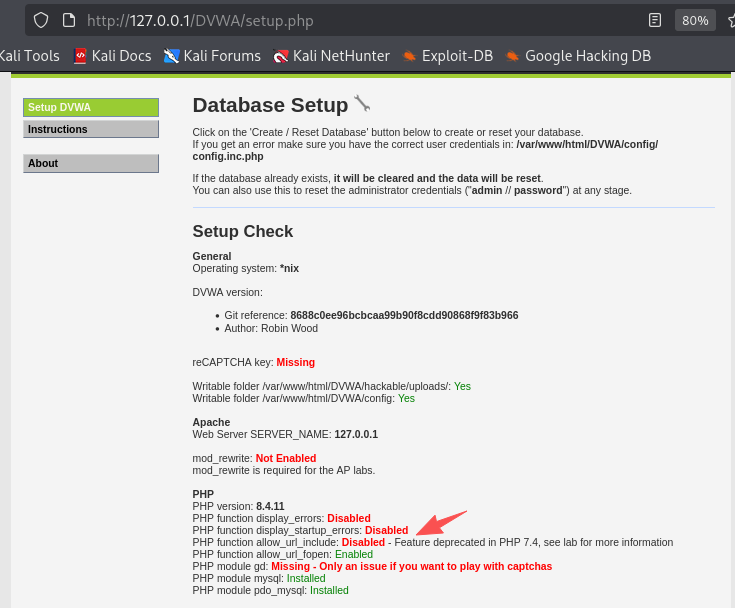The image size is (735, 608).
Task: Click 'Yes' for DVWA/config writable folder
Action: pos(406,398)
